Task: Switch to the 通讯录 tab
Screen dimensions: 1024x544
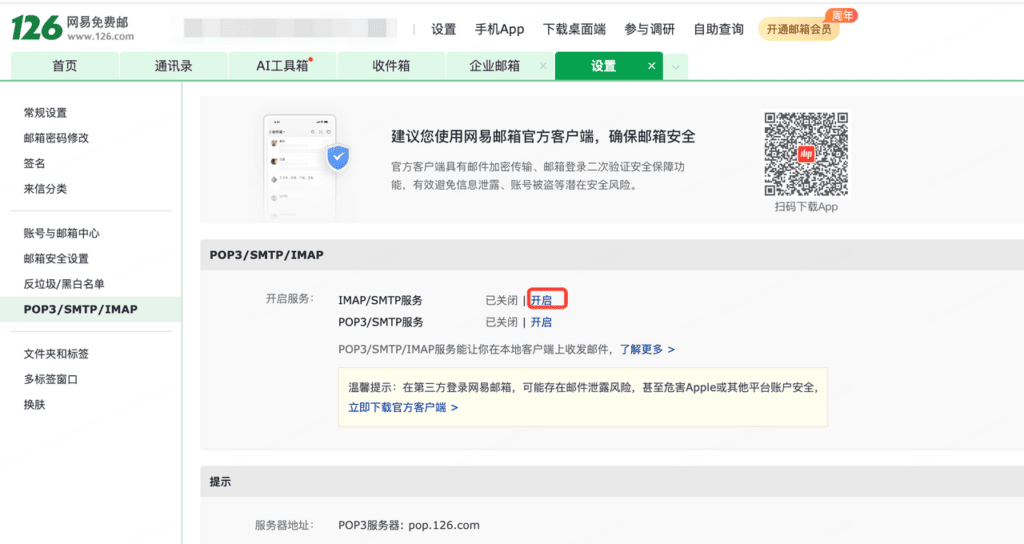Action: (x=174, y=66)
